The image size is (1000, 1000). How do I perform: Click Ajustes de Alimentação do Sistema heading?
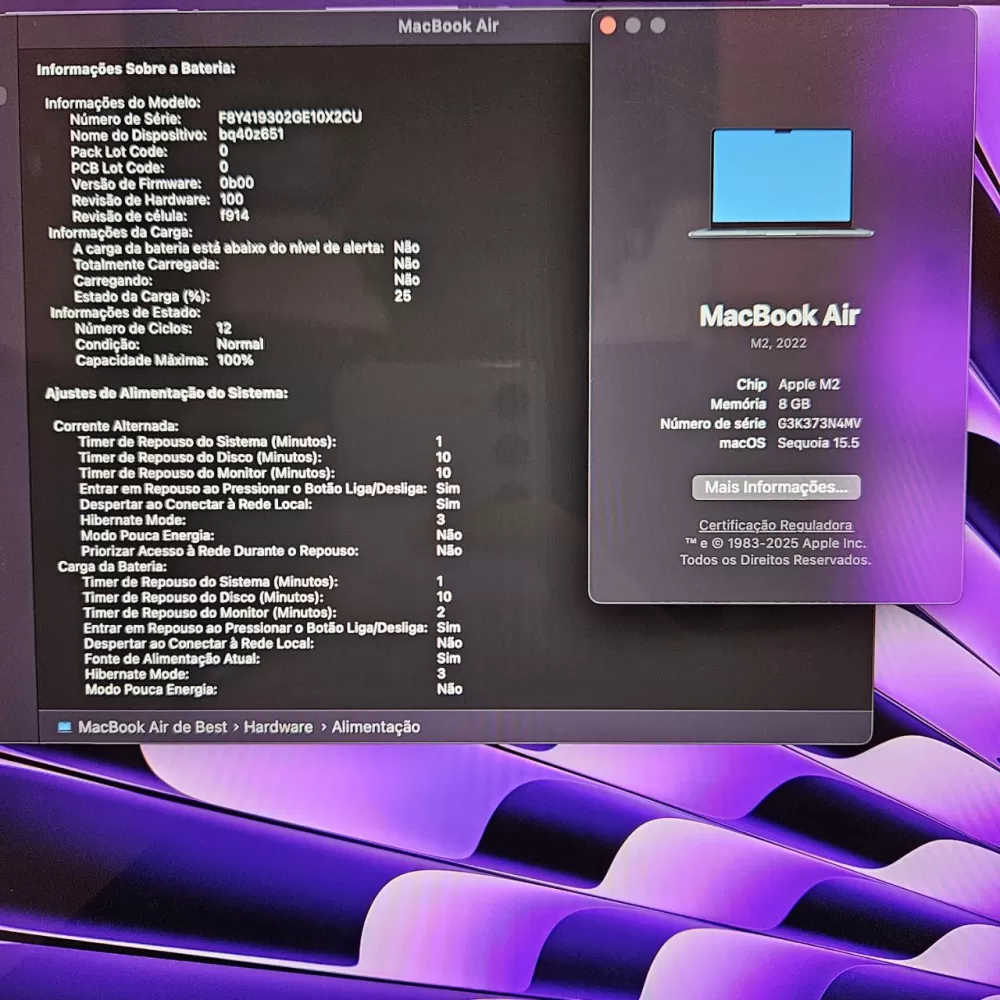[x=166, y=393]
